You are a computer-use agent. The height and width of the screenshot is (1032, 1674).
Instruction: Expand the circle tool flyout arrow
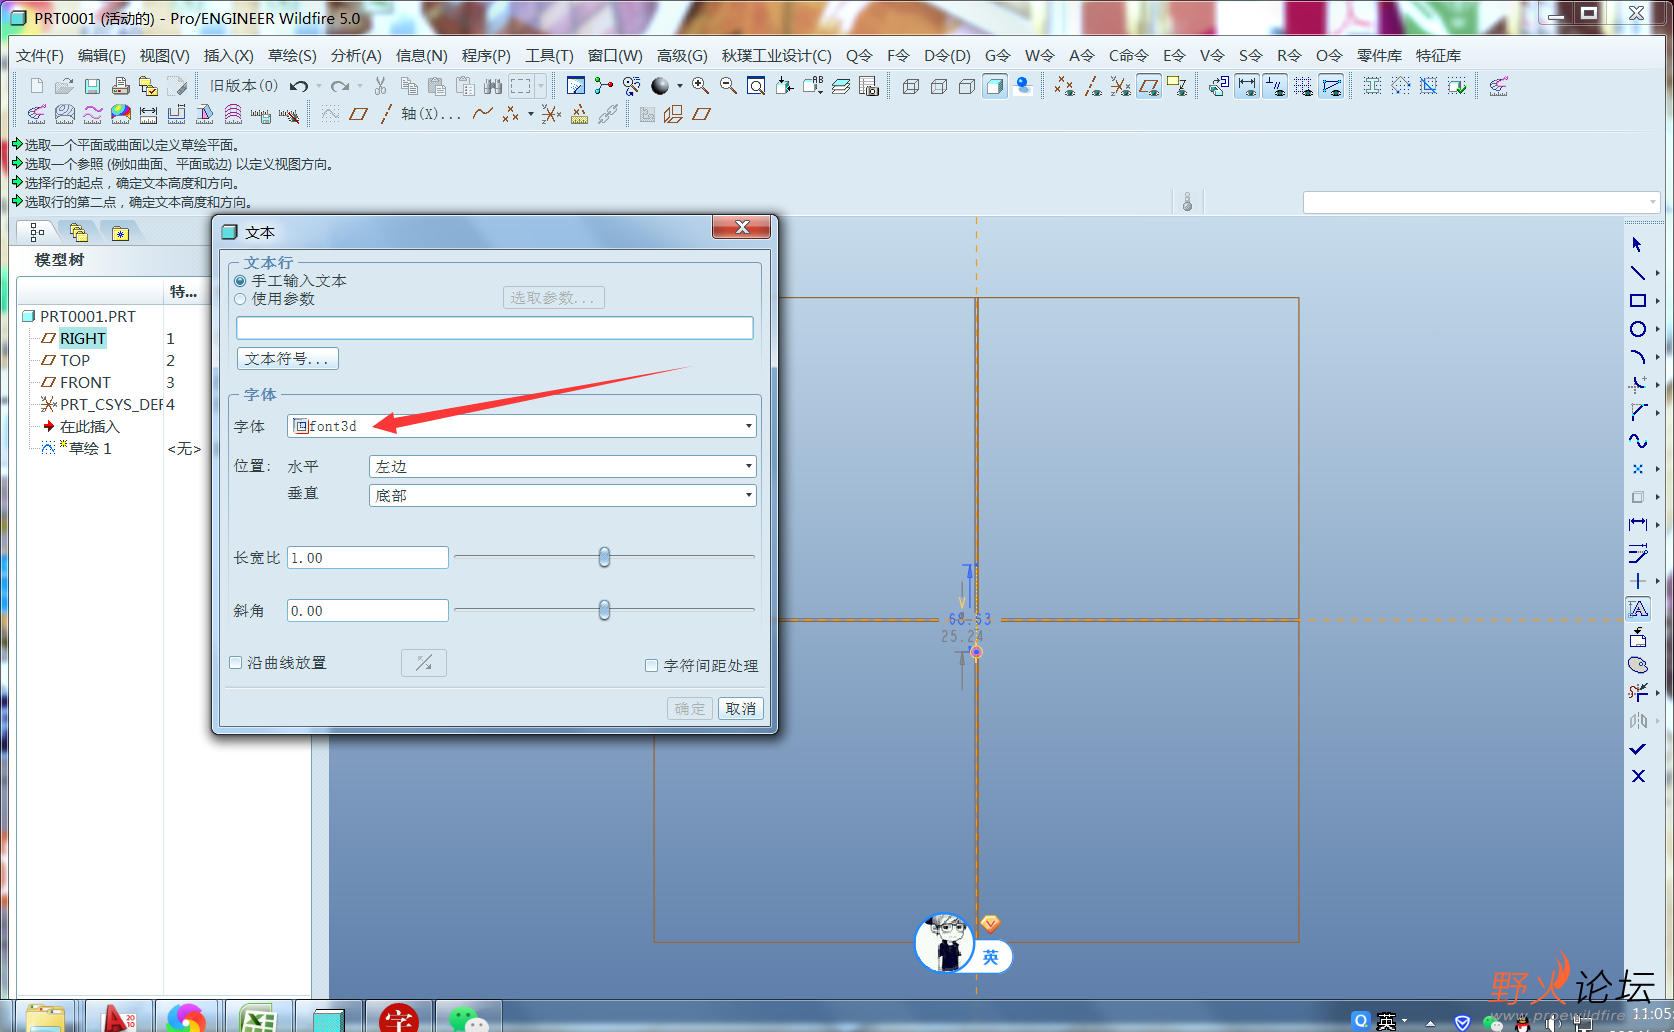pos(1657,329)
